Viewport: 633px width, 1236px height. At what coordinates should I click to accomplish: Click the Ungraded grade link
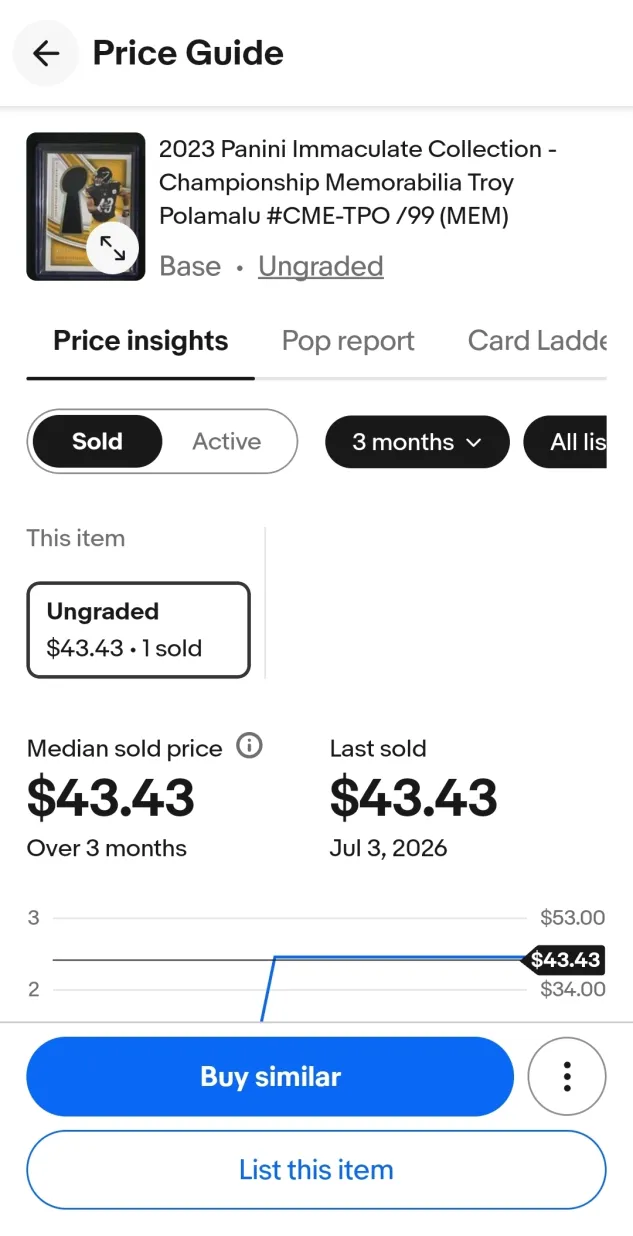click(x=321, y=266)
